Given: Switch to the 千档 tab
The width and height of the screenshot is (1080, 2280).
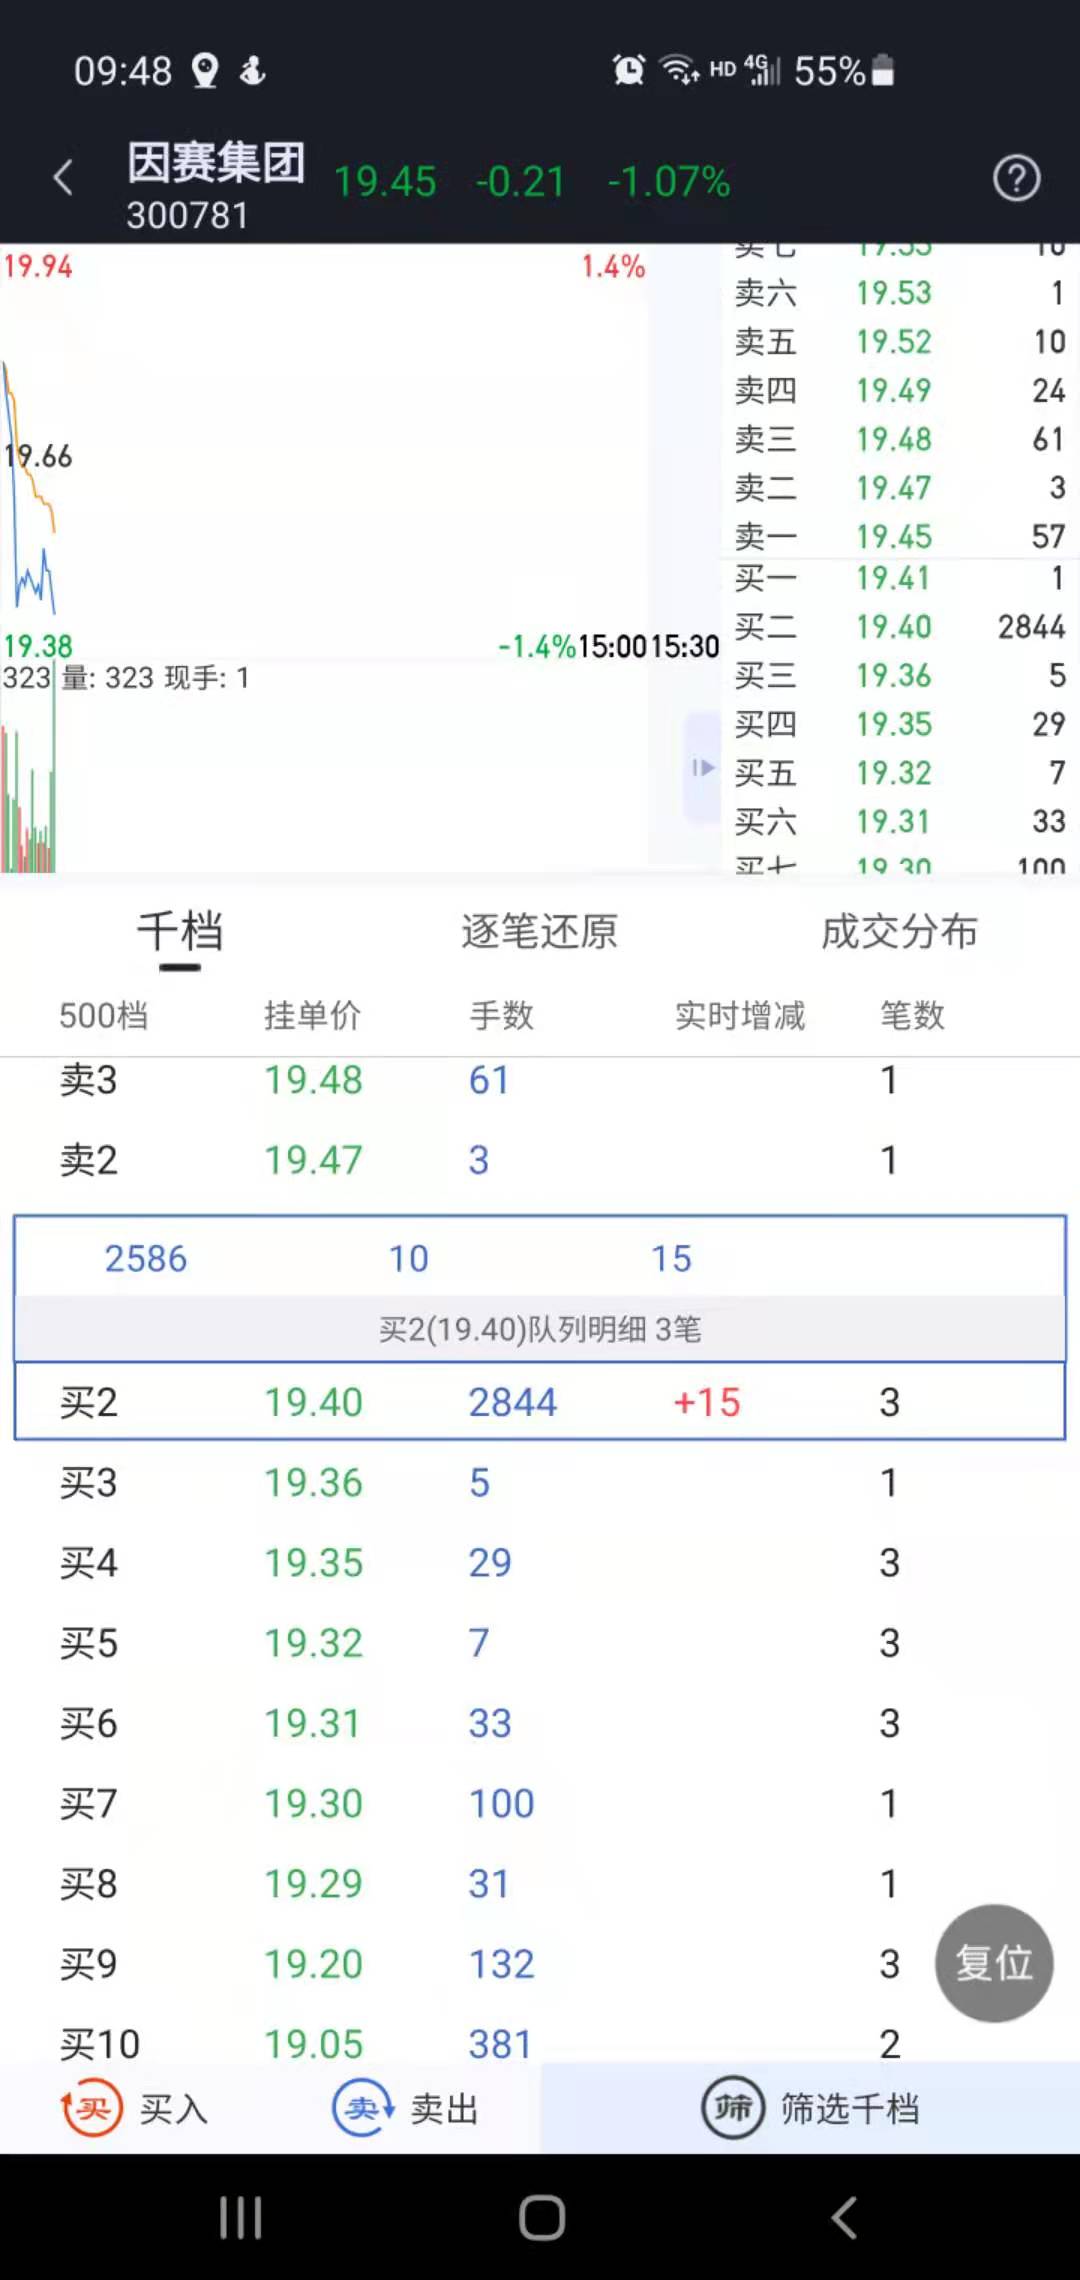Looking at the screenshot, I should click(180, 932).
